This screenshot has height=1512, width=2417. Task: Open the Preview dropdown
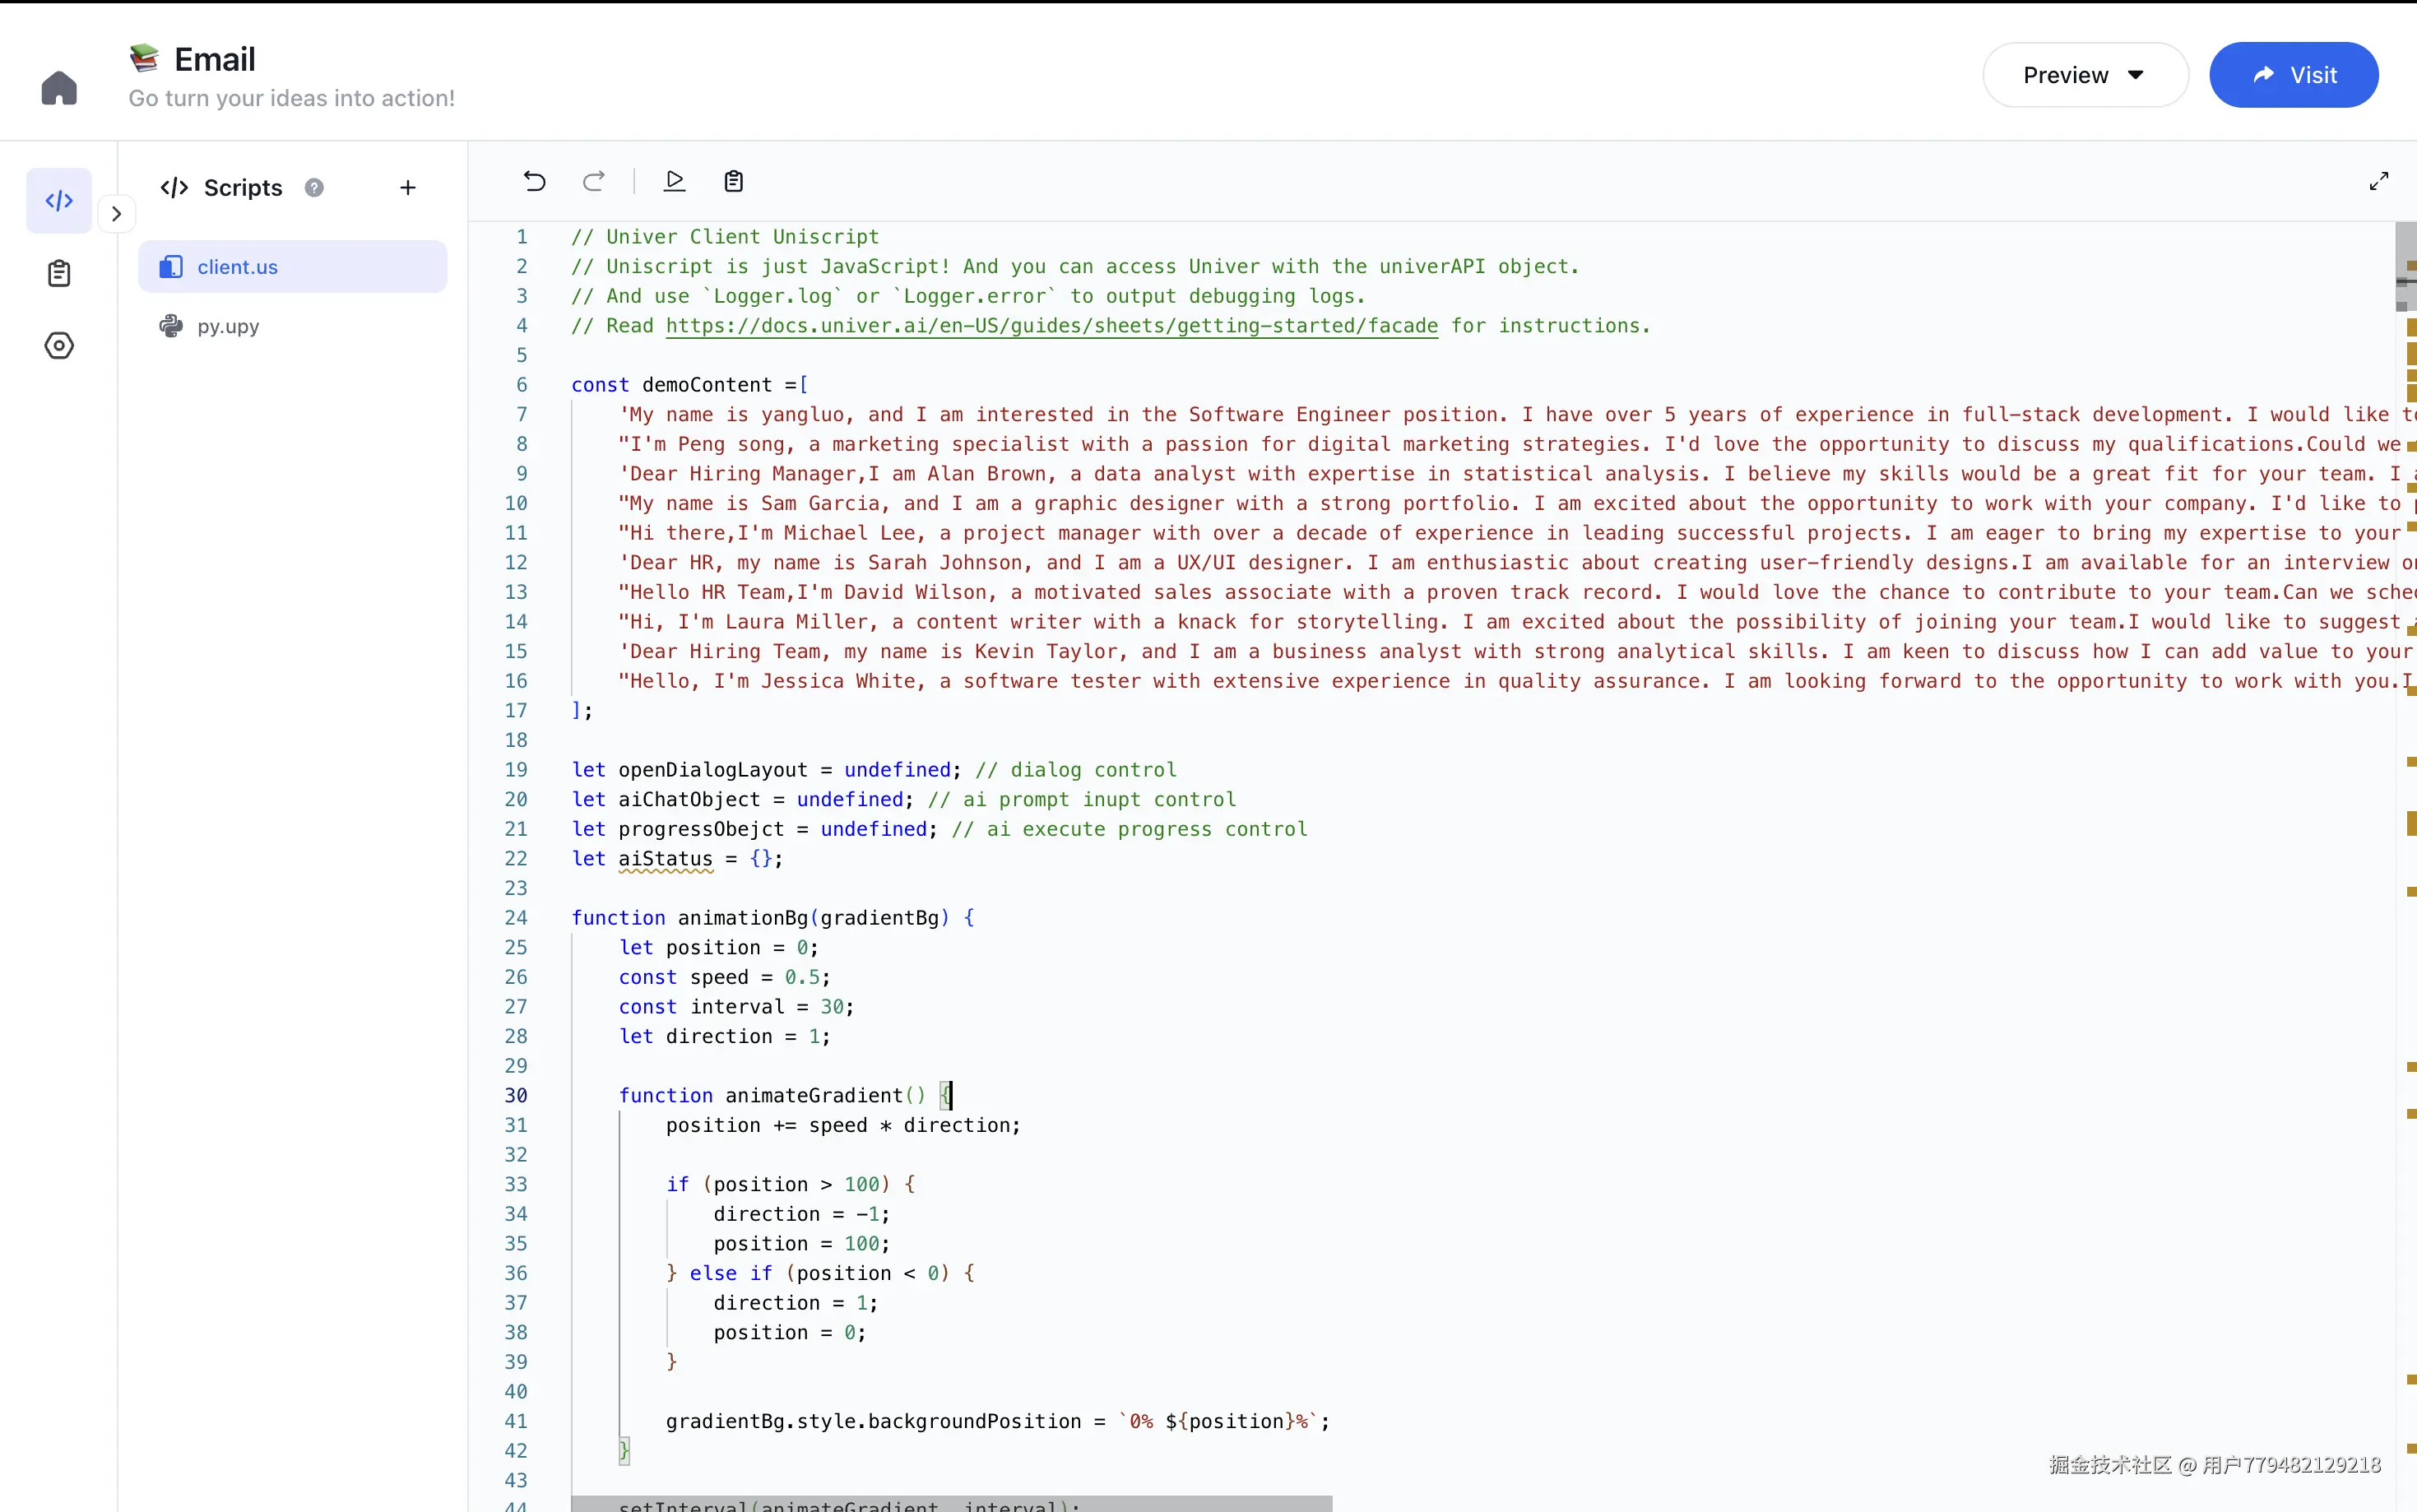(x=2085, y=75)
